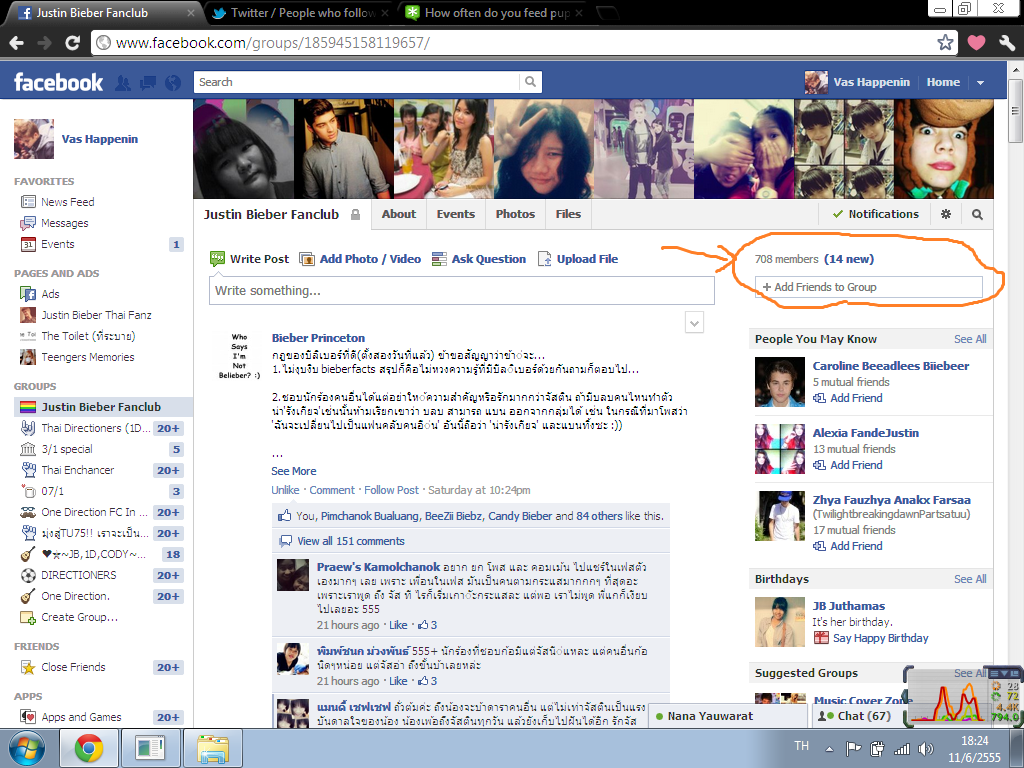
Task: Click Follow Post link
Action: [391, 490]
